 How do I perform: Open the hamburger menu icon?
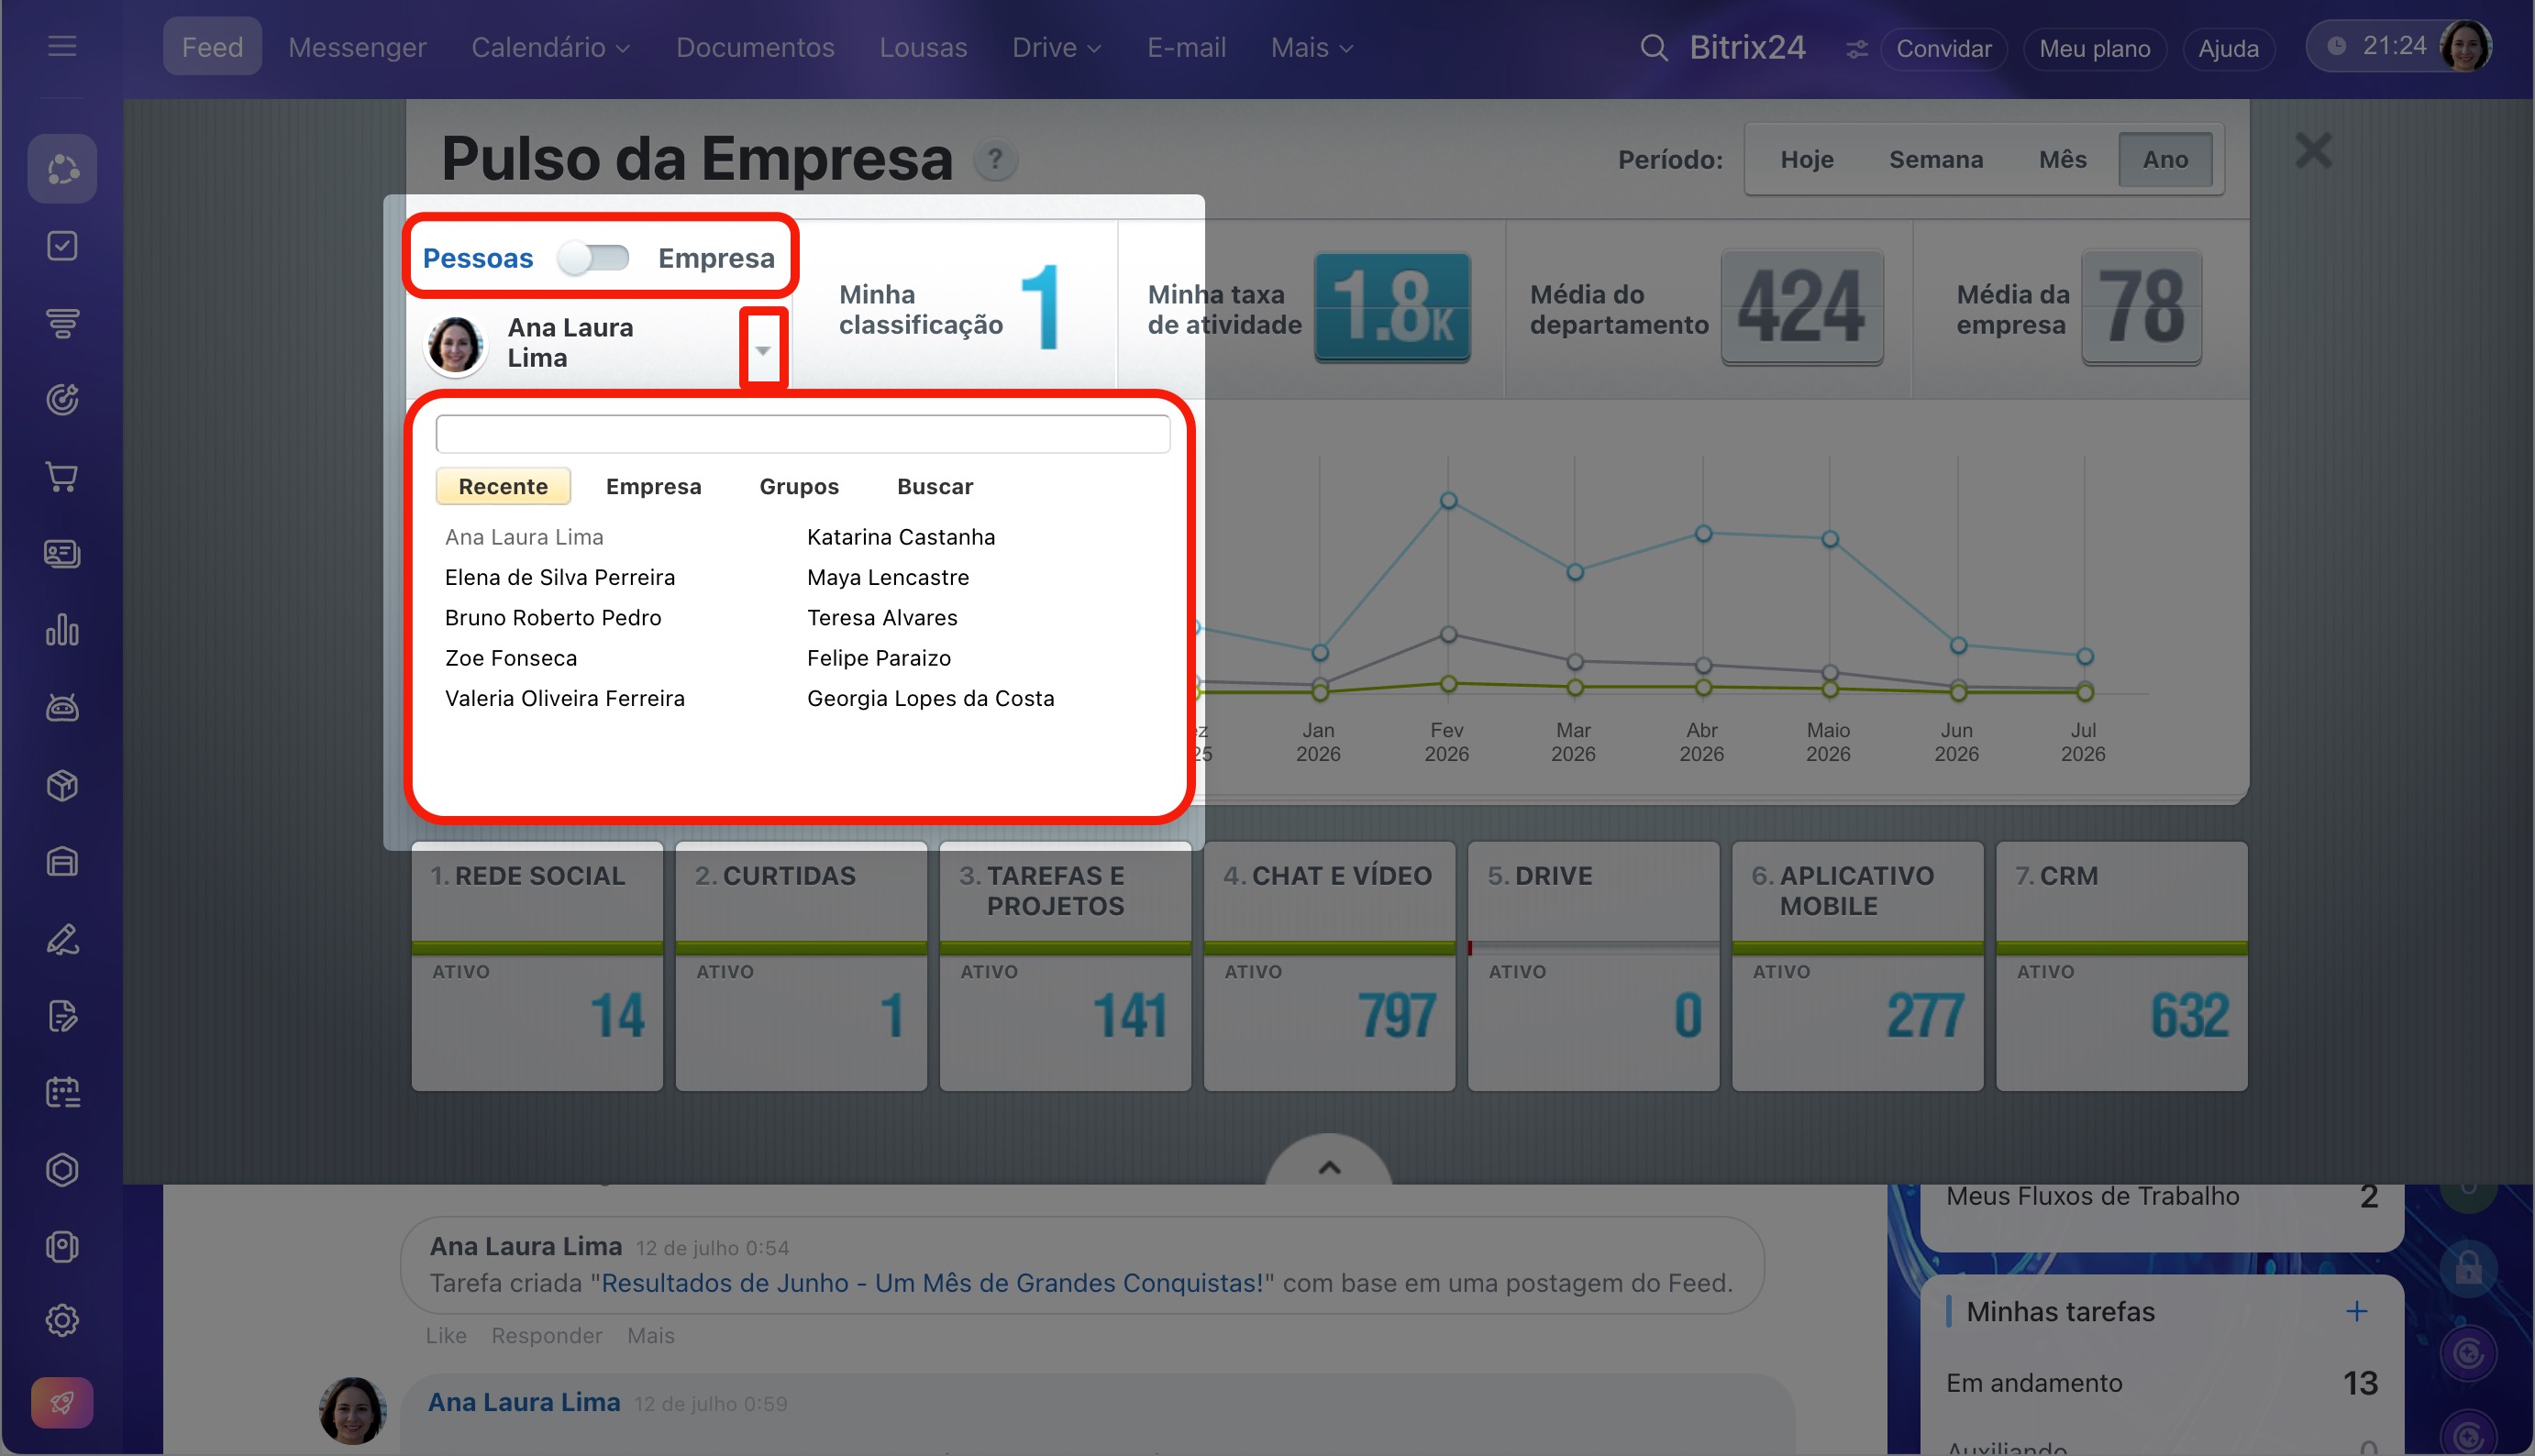(x=62, y=46)
